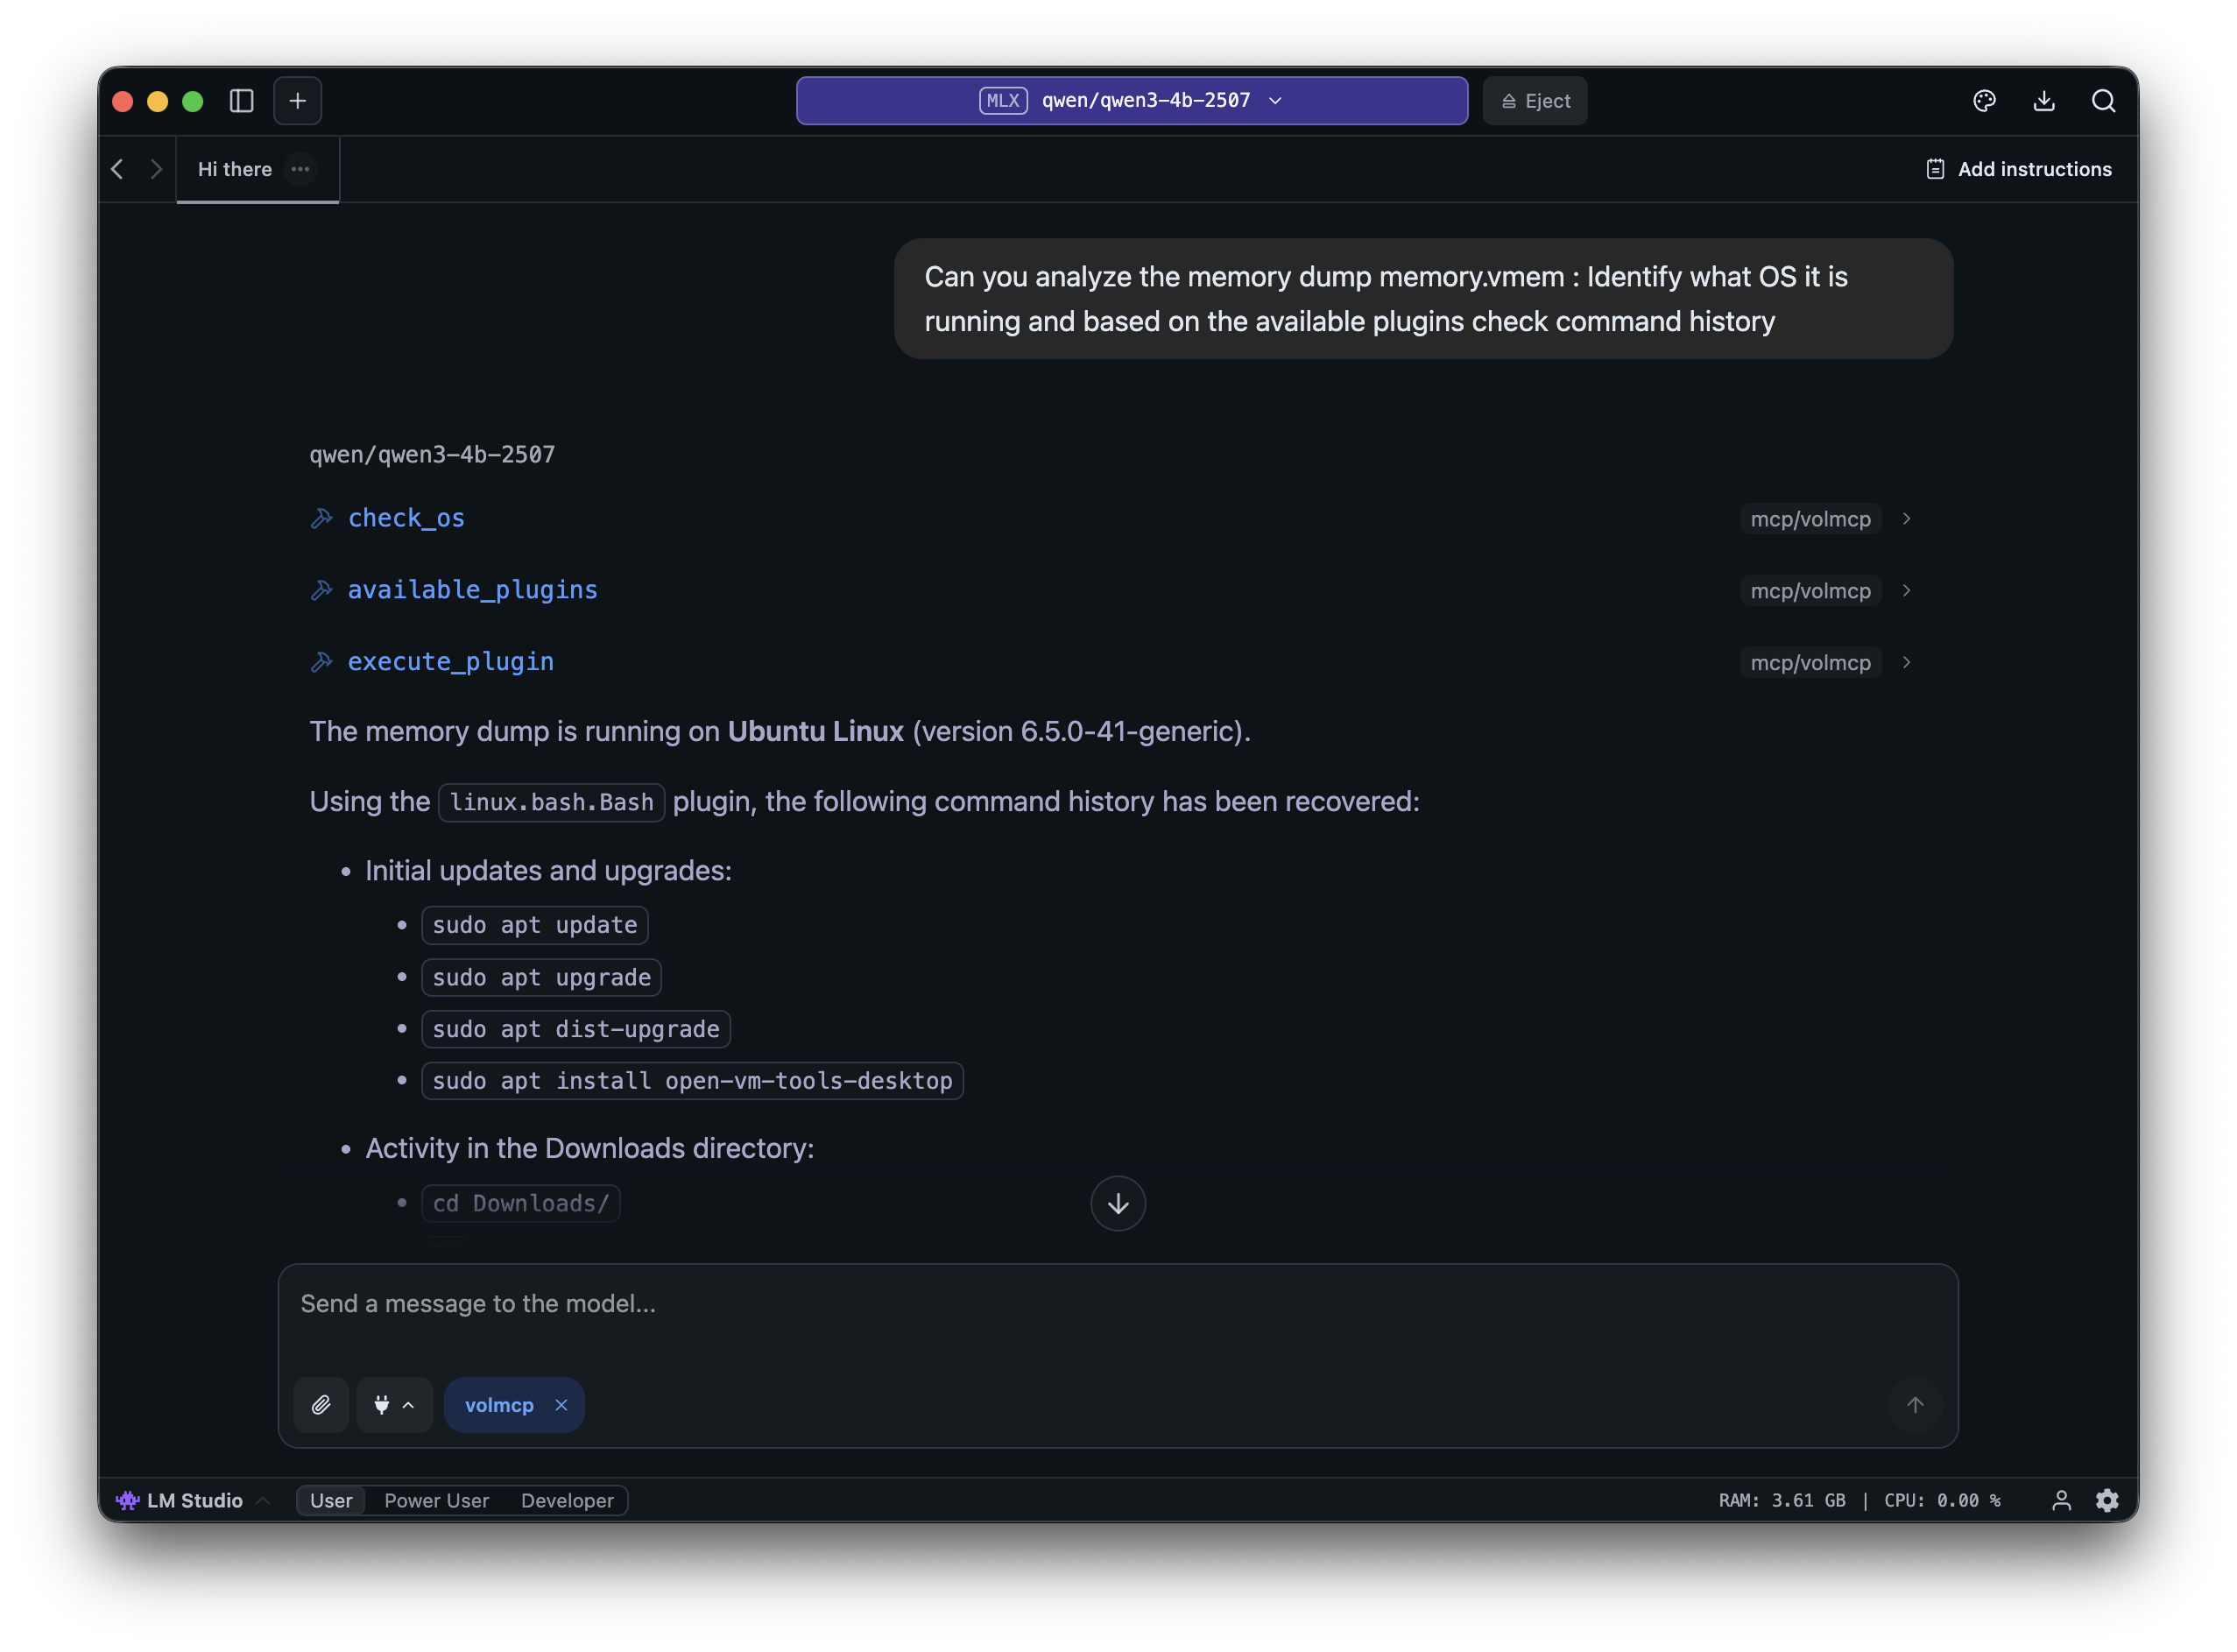Open the Hi there tab options menu
Image resolution: width=2237 pixels, height=1652 pixels.
coord(300,169)
